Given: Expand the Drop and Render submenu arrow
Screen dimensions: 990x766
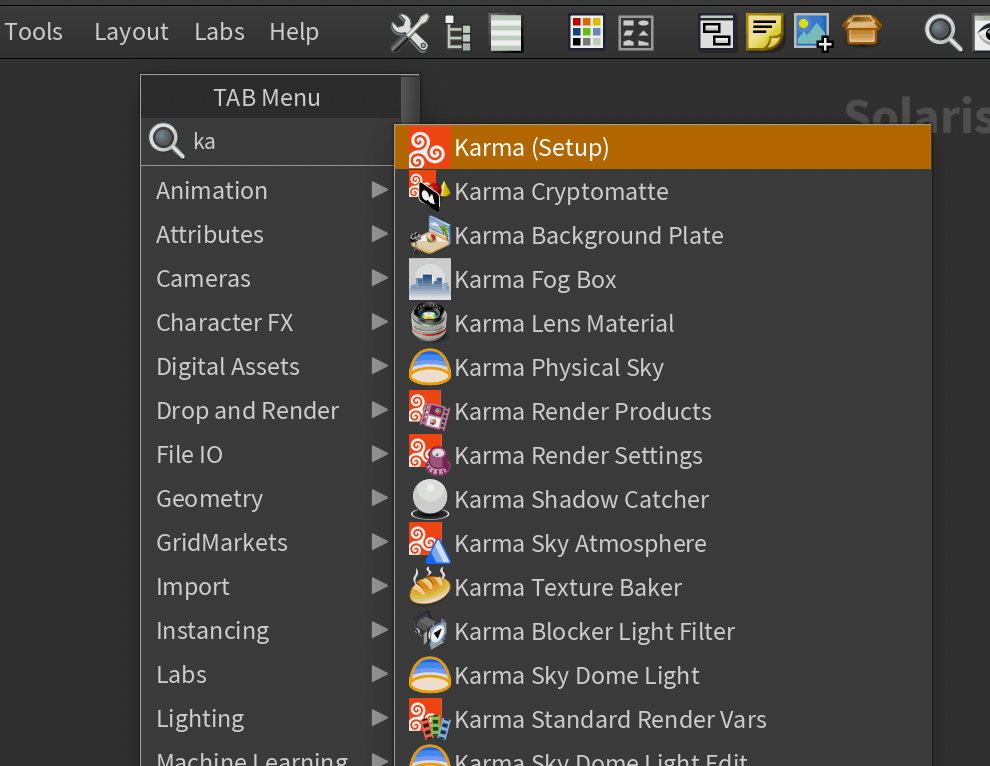Looking at the screenshot, I should click(379, 410).
